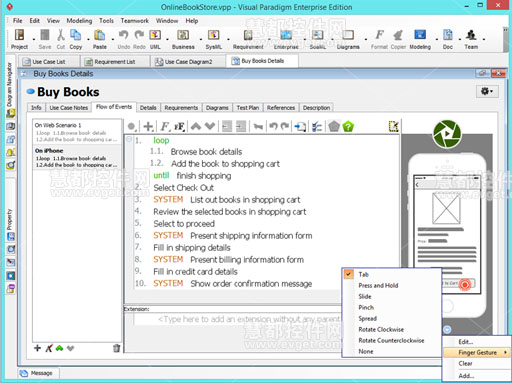The width and height of the screenshot is (512, 383).
Task: Collapse the loop step expander
Action: [129, 140]
